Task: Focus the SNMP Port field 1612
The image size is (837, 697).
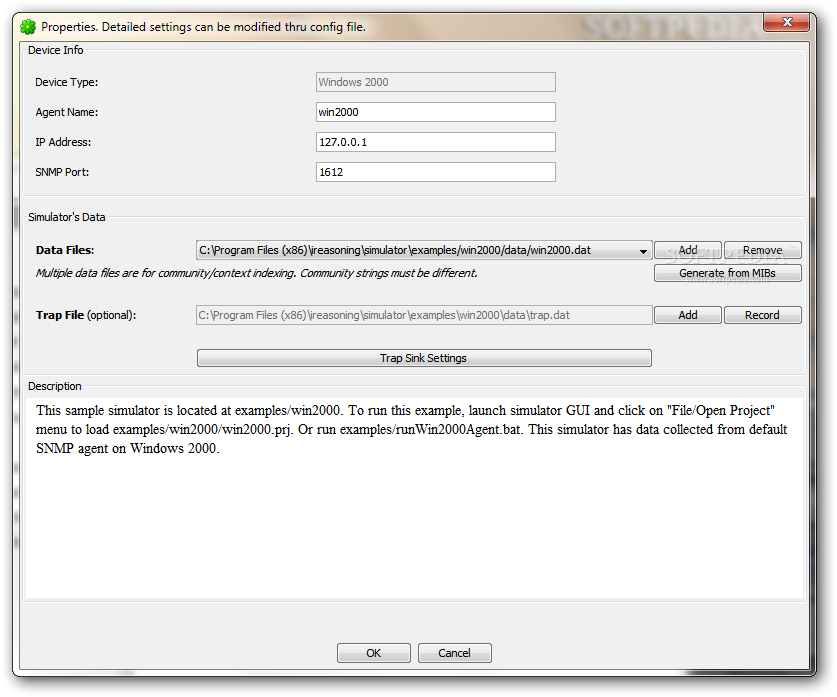Action: point(436,172)
